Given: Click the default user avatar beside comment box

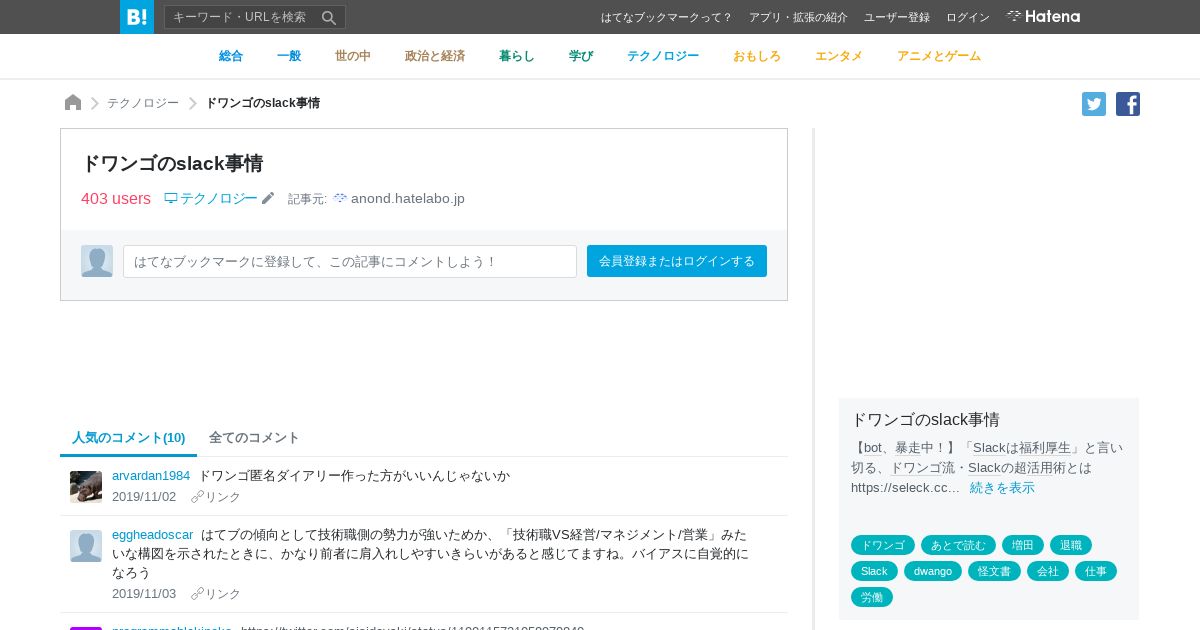Looking at the screenshot, I should pyautogui.click(x=97, y=261).
